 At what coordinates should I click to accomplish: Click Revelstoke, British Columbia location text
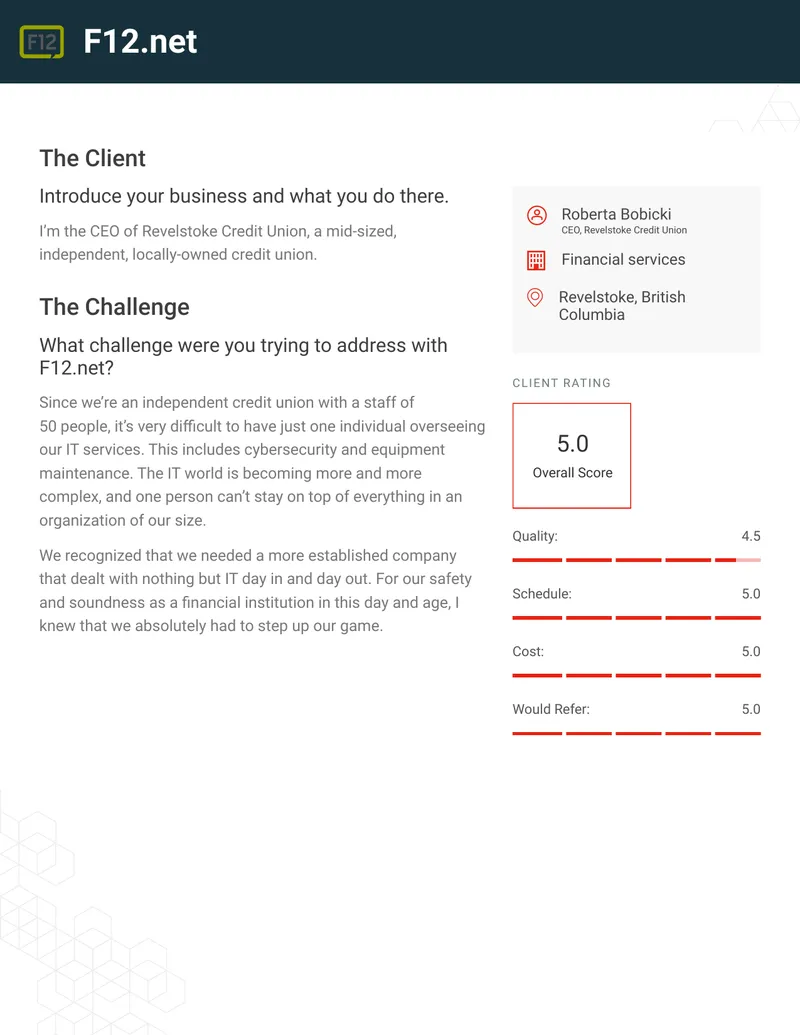[622, 306]
